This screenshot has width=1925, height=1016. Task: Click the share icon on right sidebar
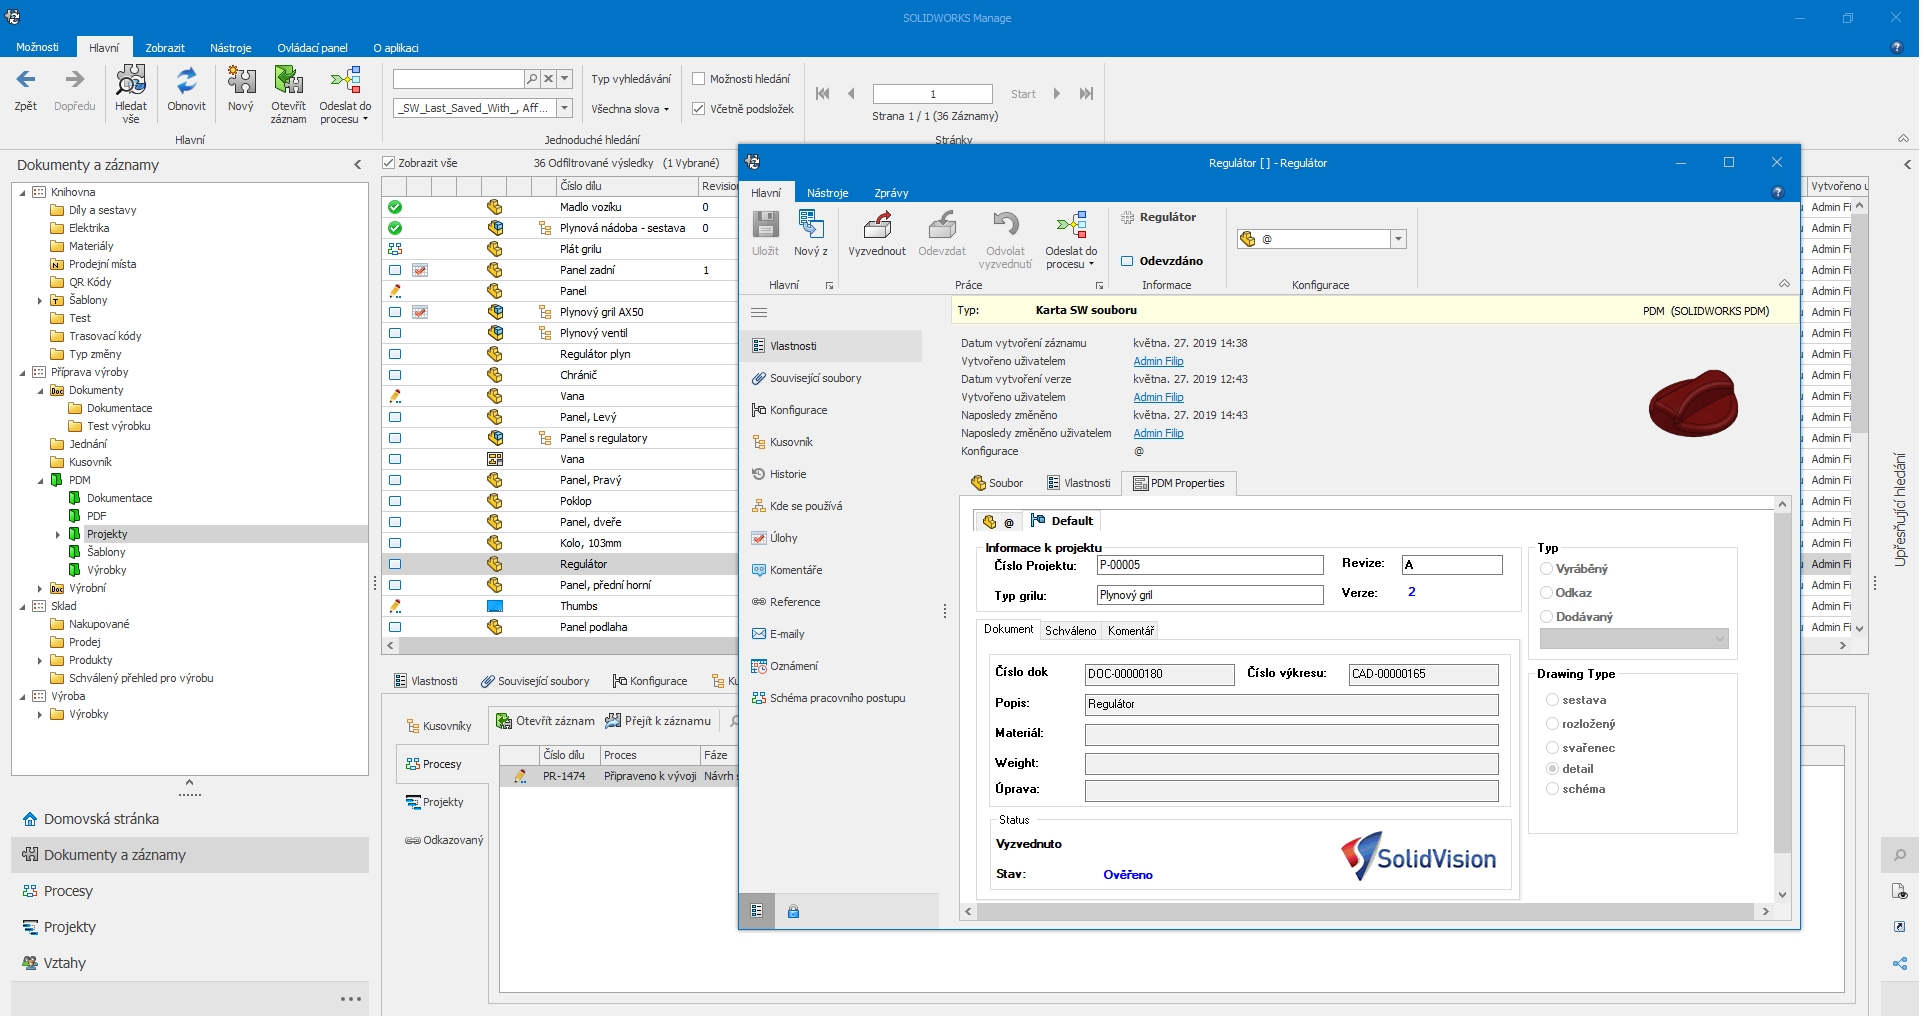click(1899, 964)
